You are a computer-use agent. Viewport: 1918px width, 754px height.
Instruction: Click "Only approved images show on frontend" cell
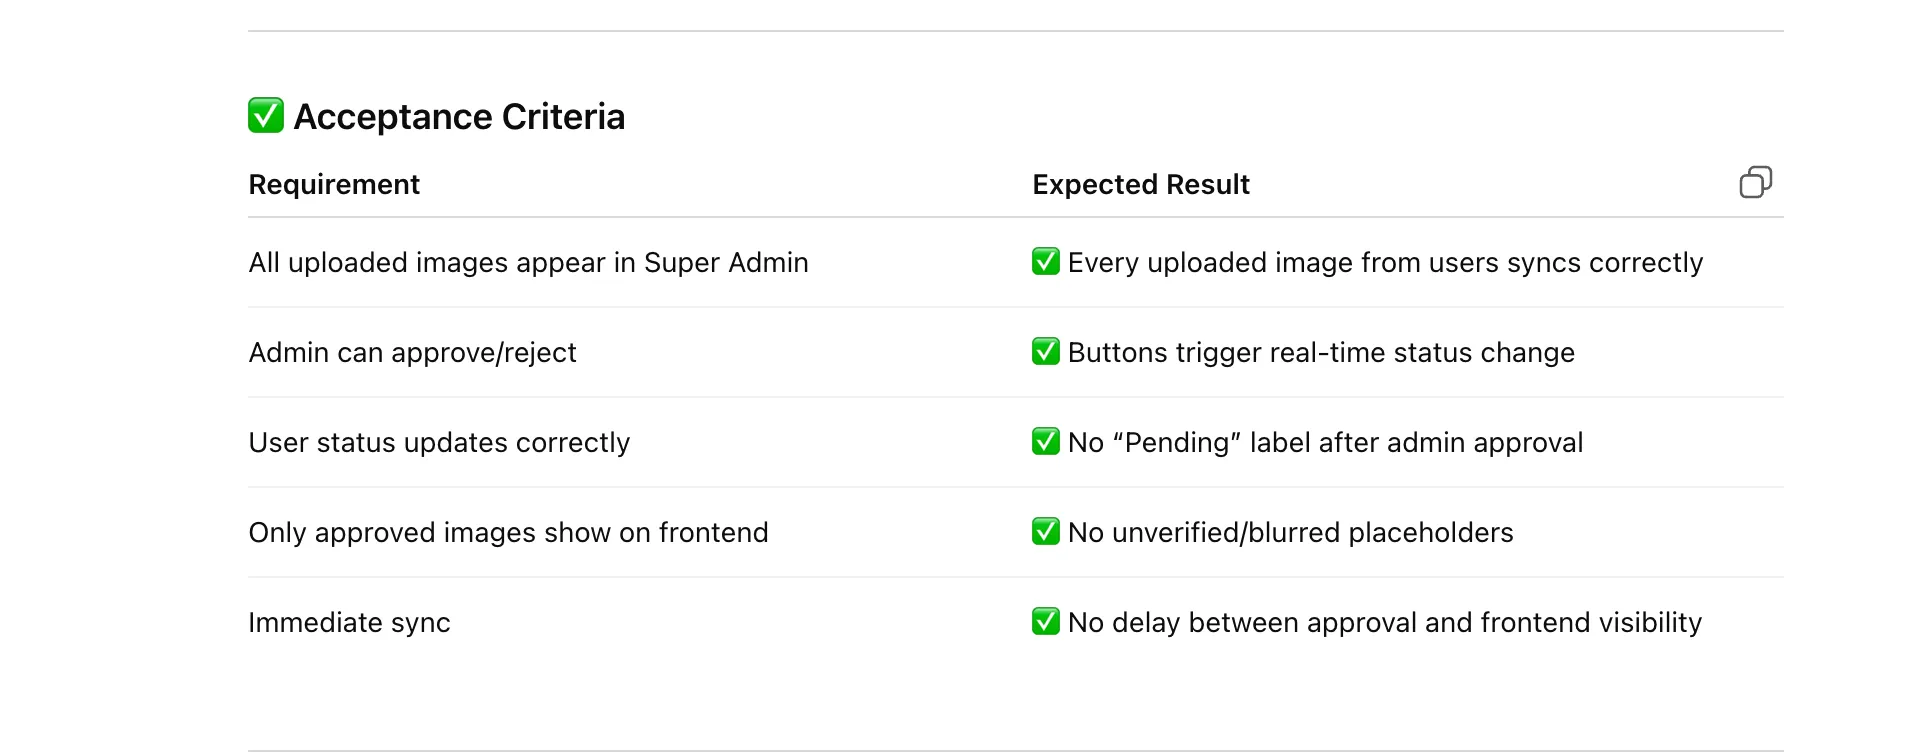508,533
